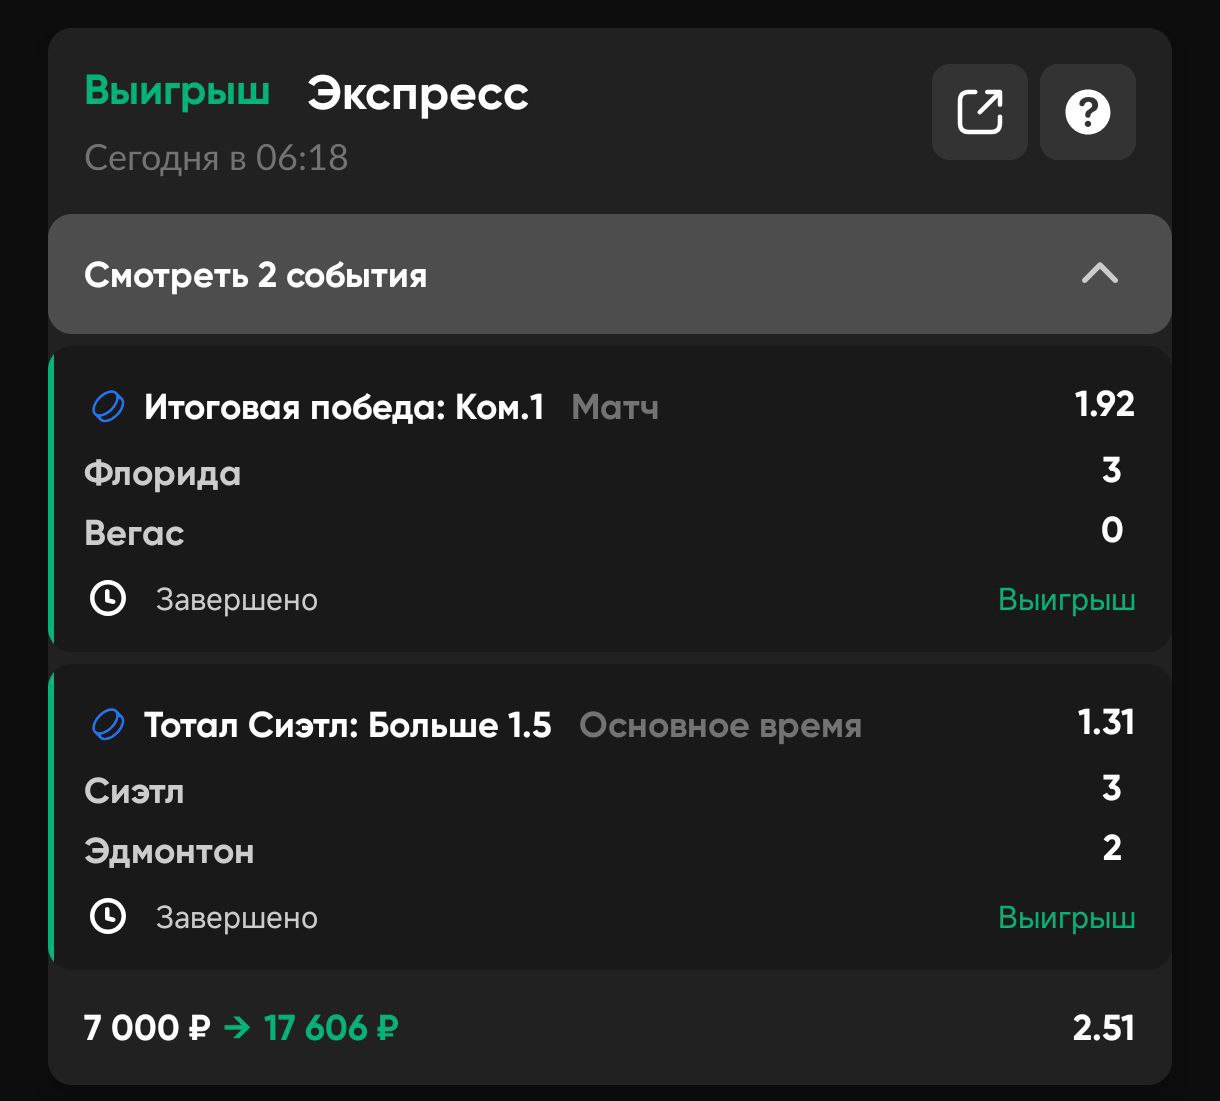Screen dimensions: 1220x1101
Task: Click the Итоговая победа: Ком.1 market title
Action: [x=344, y=407]
